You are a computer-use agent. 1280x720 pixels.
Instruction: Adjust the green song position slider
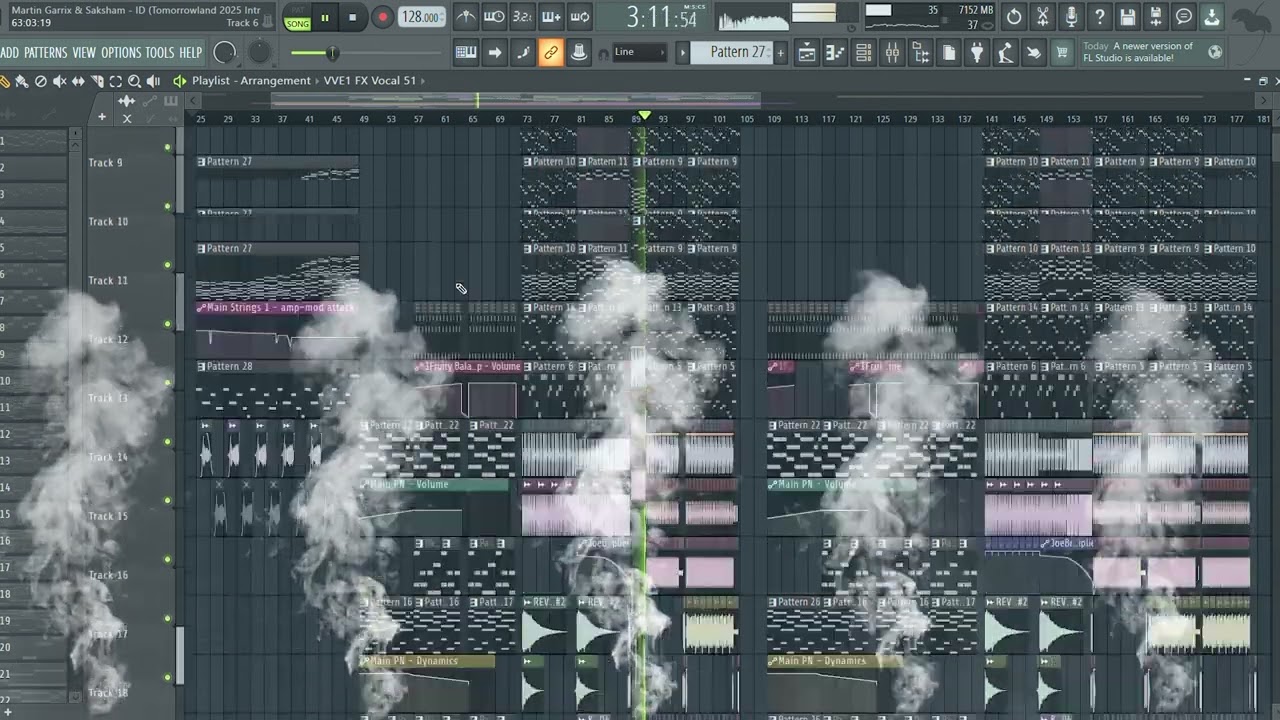click(x=366, y=53)
